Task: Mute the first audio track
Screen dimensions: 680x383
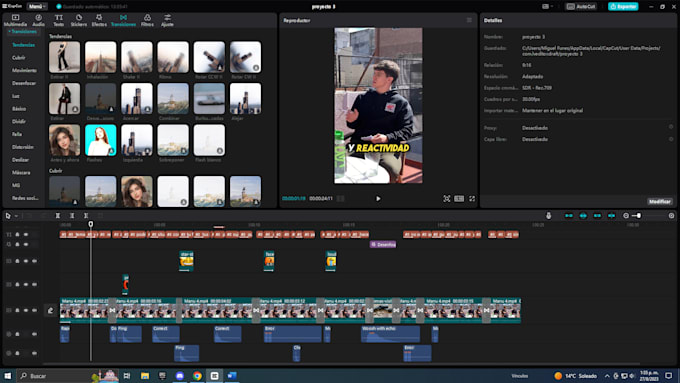Action: [x=35, y=334]
